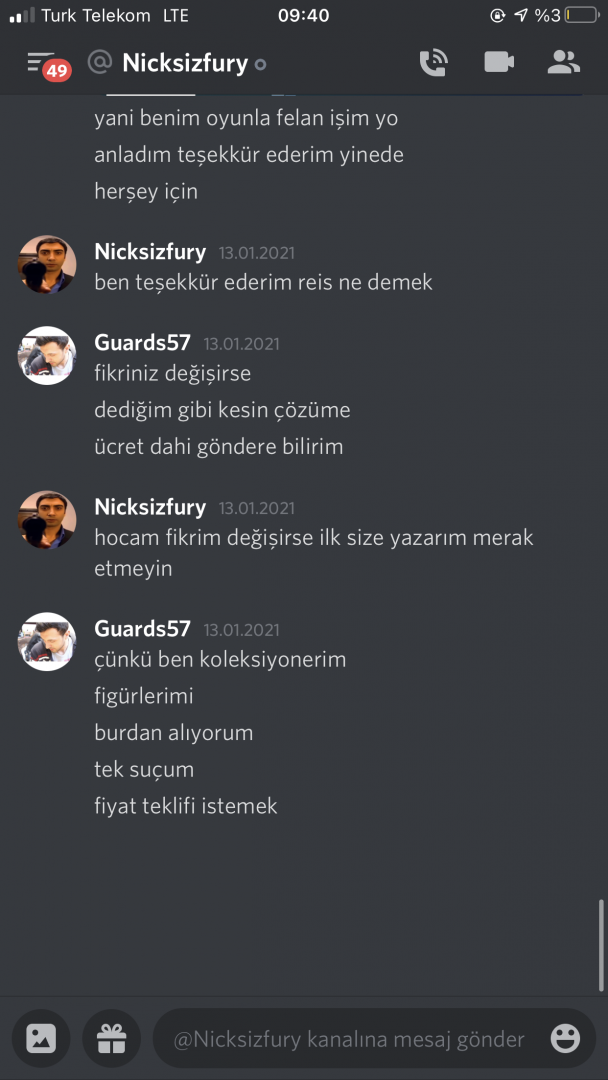The width and height of the screenshot is (608, 1080).
Task: Tap Nicksizfury username above 'hocam fikrim değişirse'
Action: 150,507
